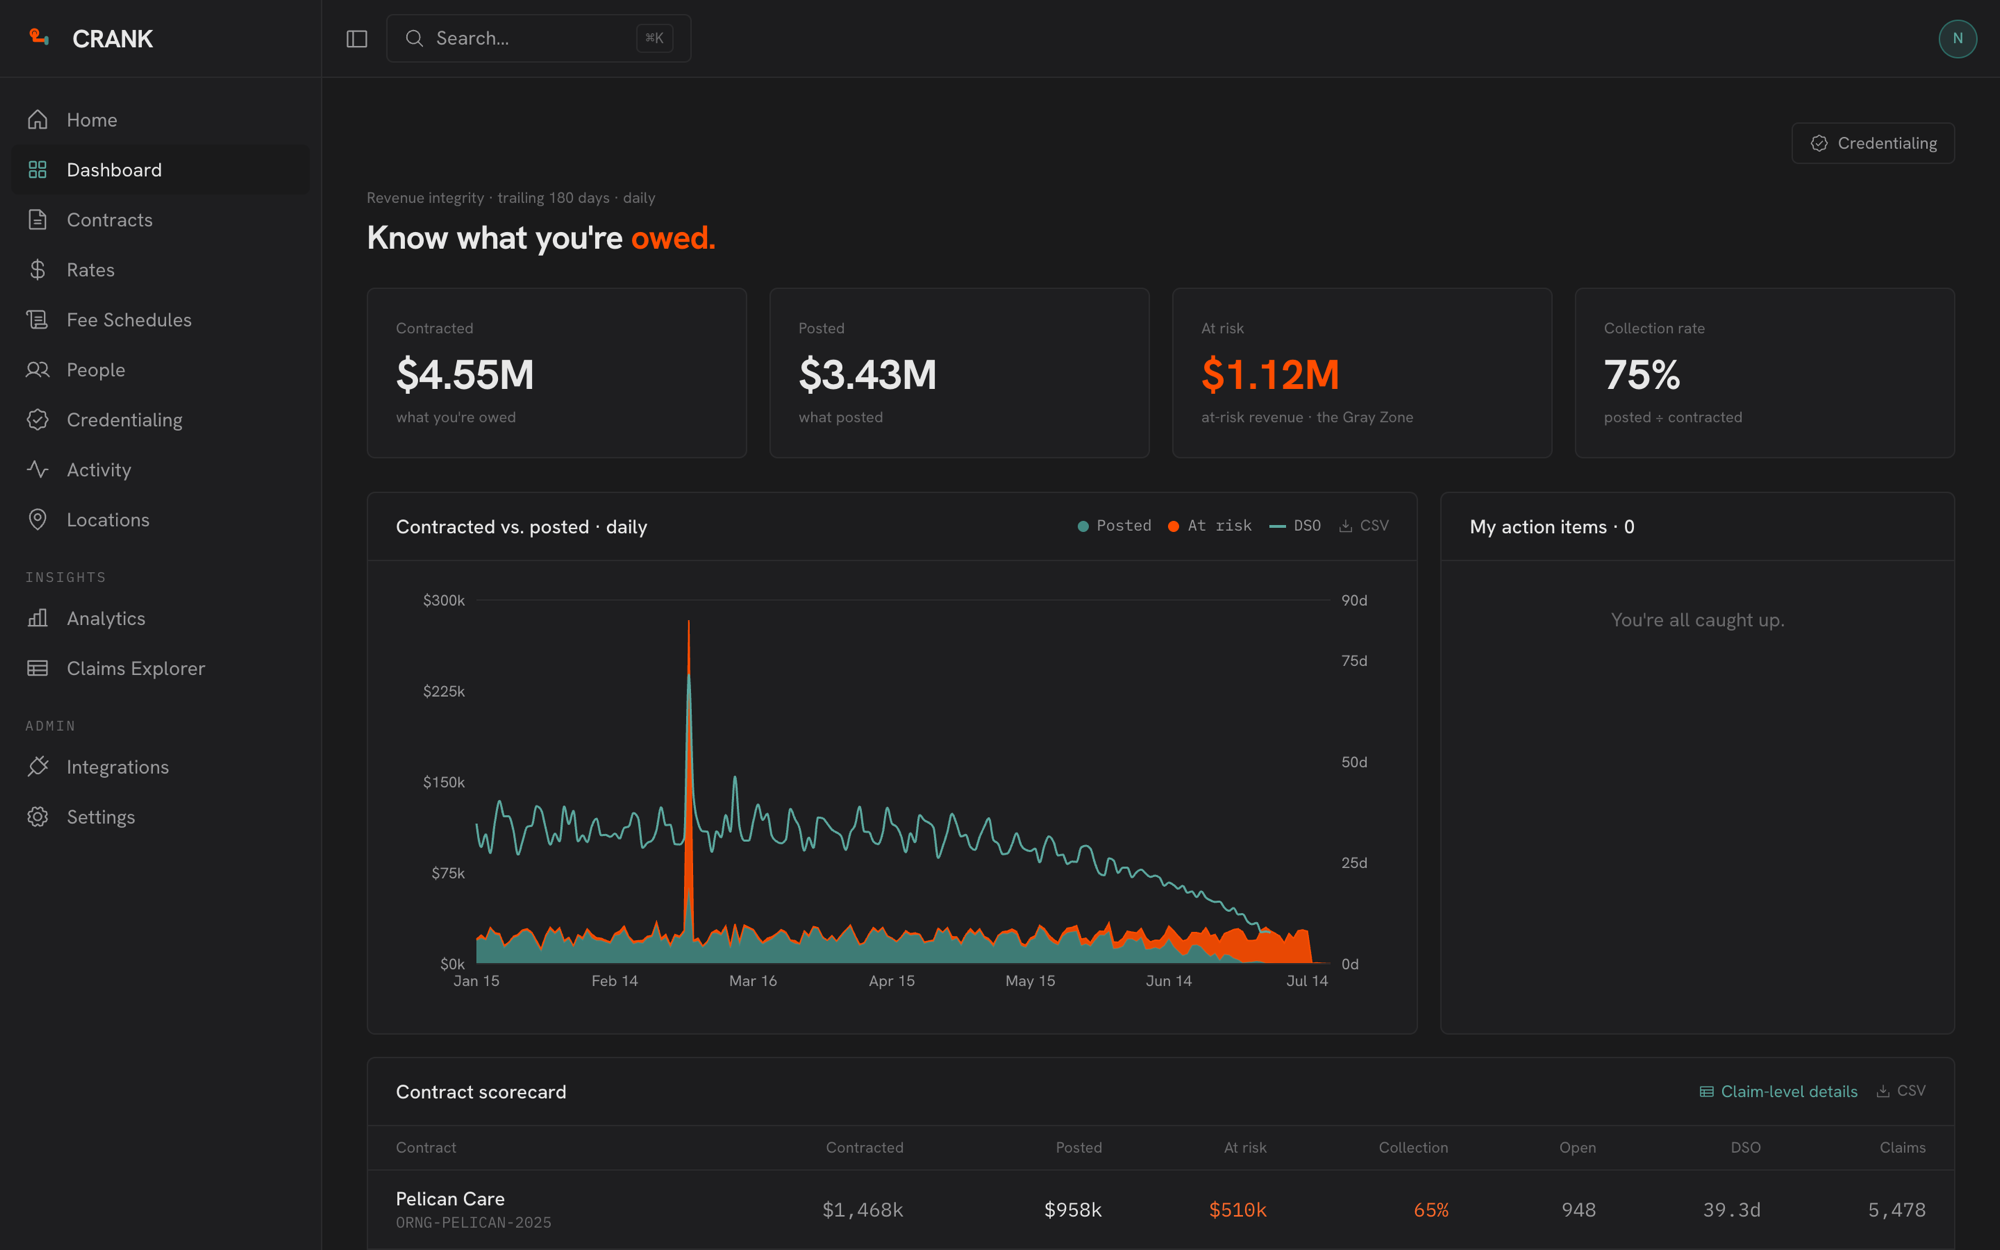Click the Posted $3.43M card
This screenshot has width=2000, height=1250.
click(x=959, y=373)
